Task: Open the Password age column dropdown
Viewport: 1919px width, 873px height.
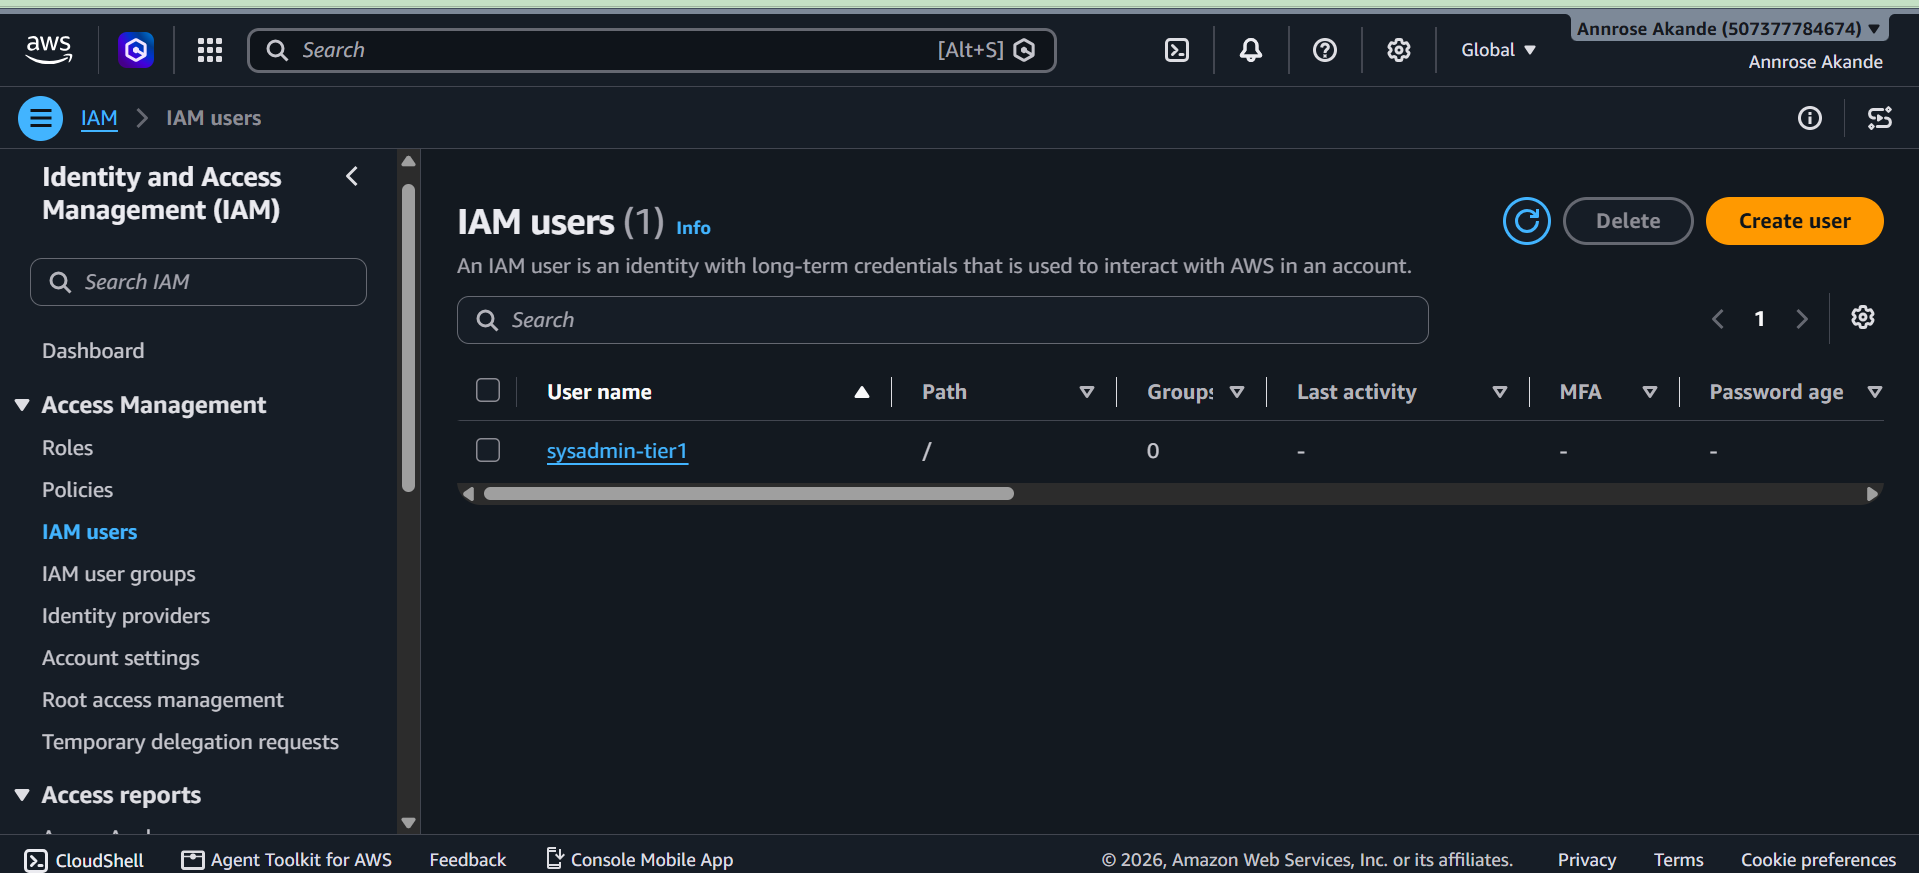Action: [x=1875, y=392]
